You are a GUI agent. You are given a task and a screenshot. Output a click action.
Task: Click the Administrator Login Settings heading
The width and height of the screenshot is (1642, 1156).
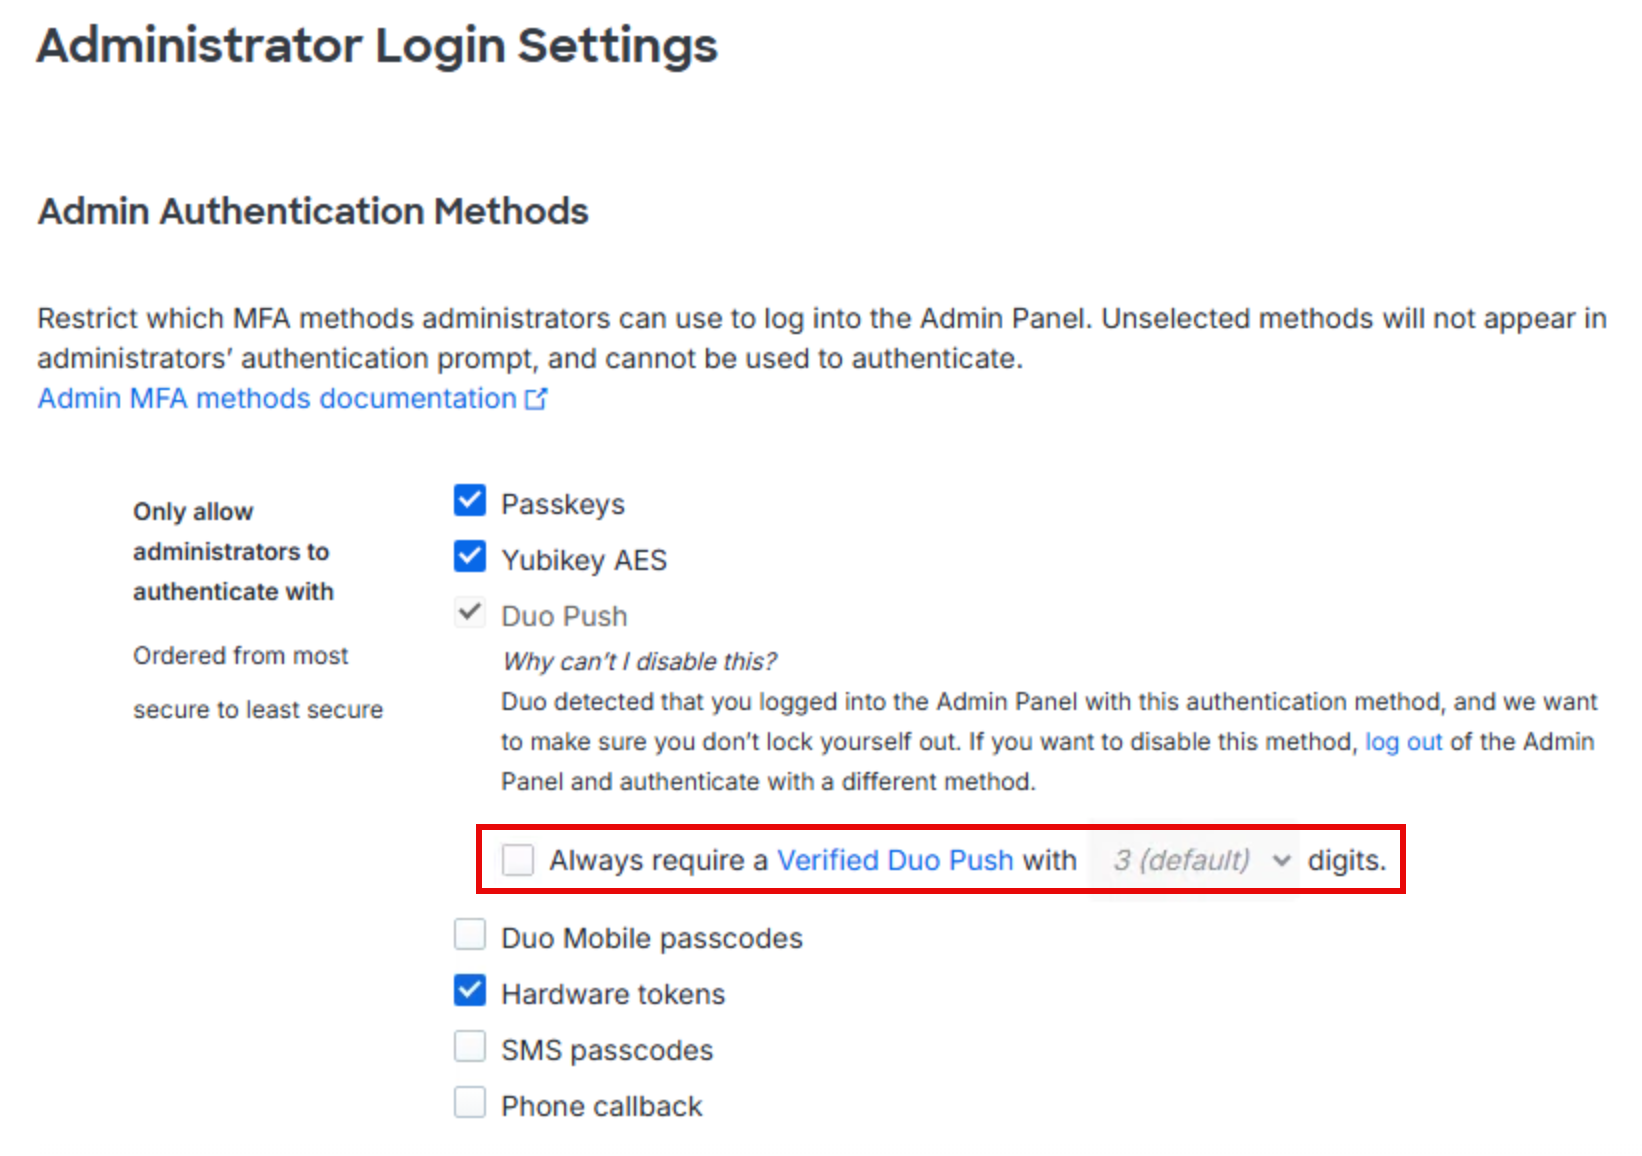click(377, 46)
